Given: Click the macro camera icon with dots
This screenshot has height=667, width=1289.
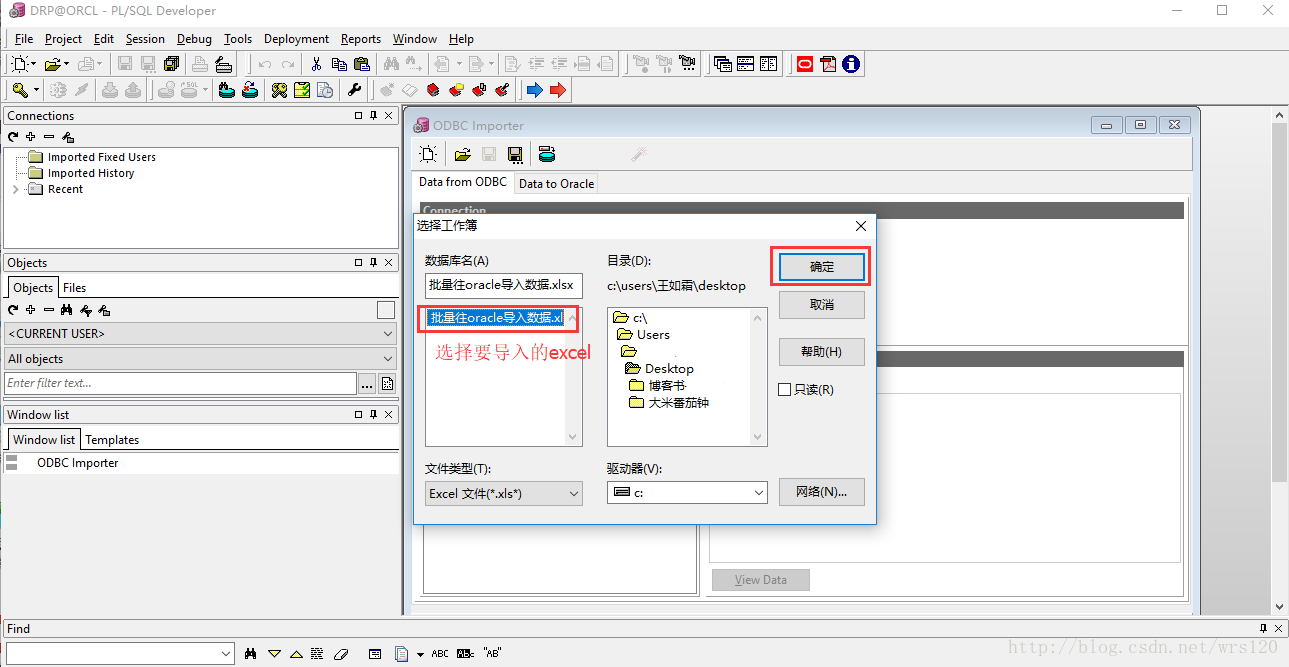Looking at the screenshot, I should tap(687, 64).
